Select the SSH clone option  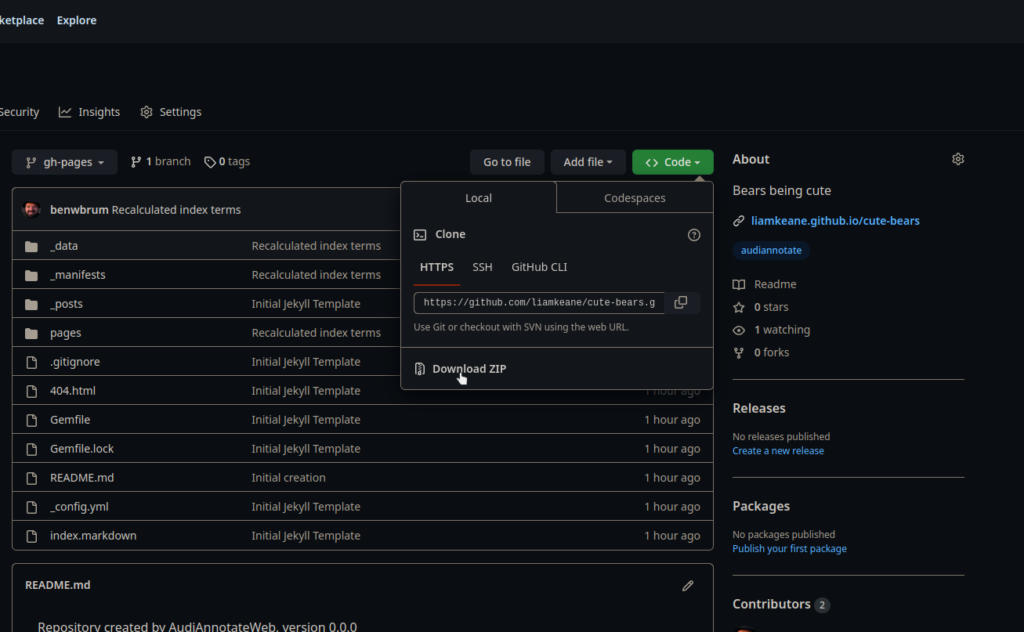pos(482,267)
